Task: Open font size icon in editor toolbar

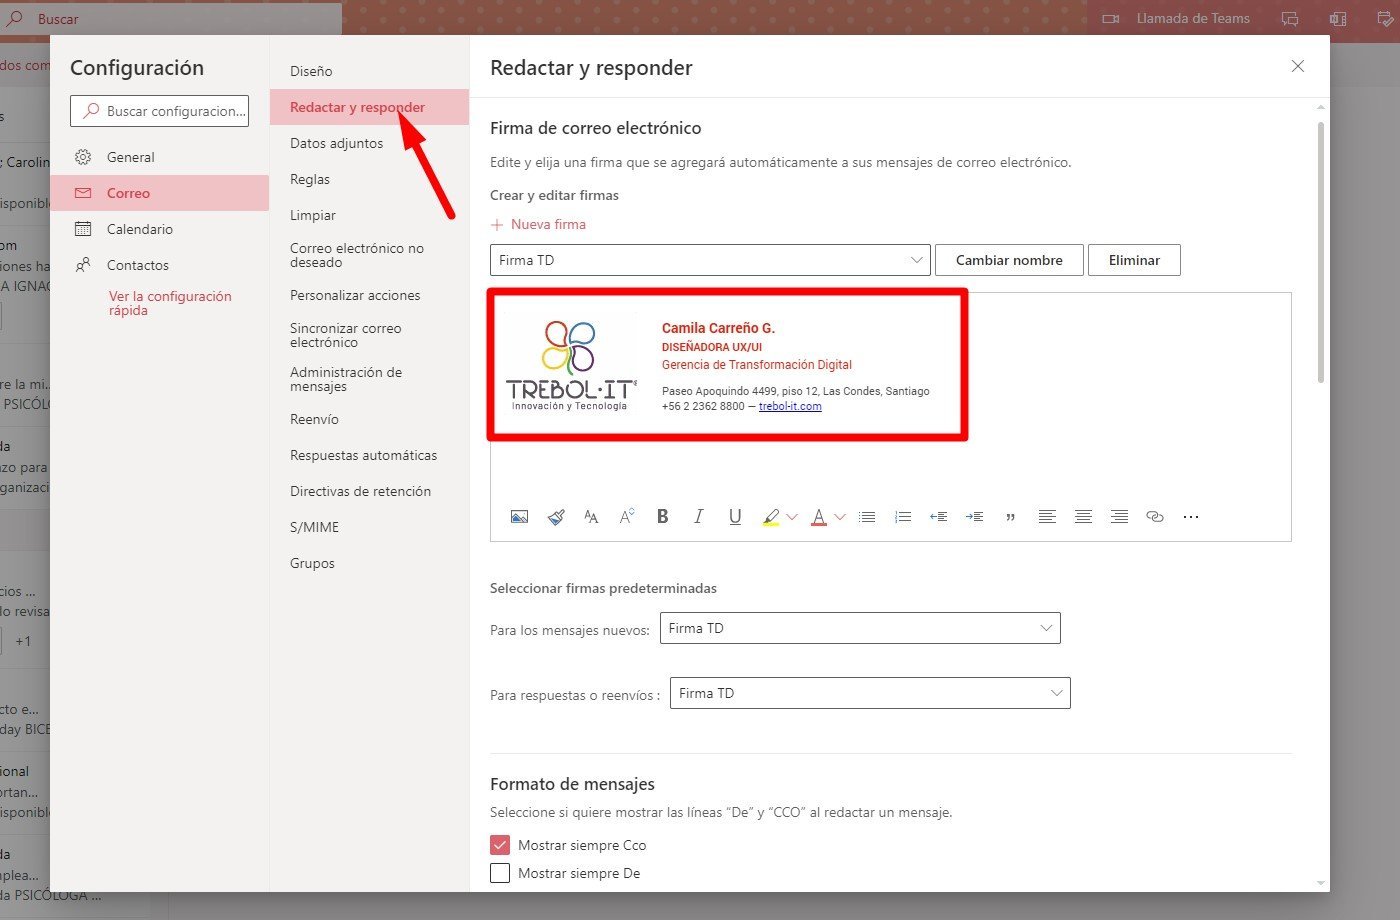Action: pos(591,517)
